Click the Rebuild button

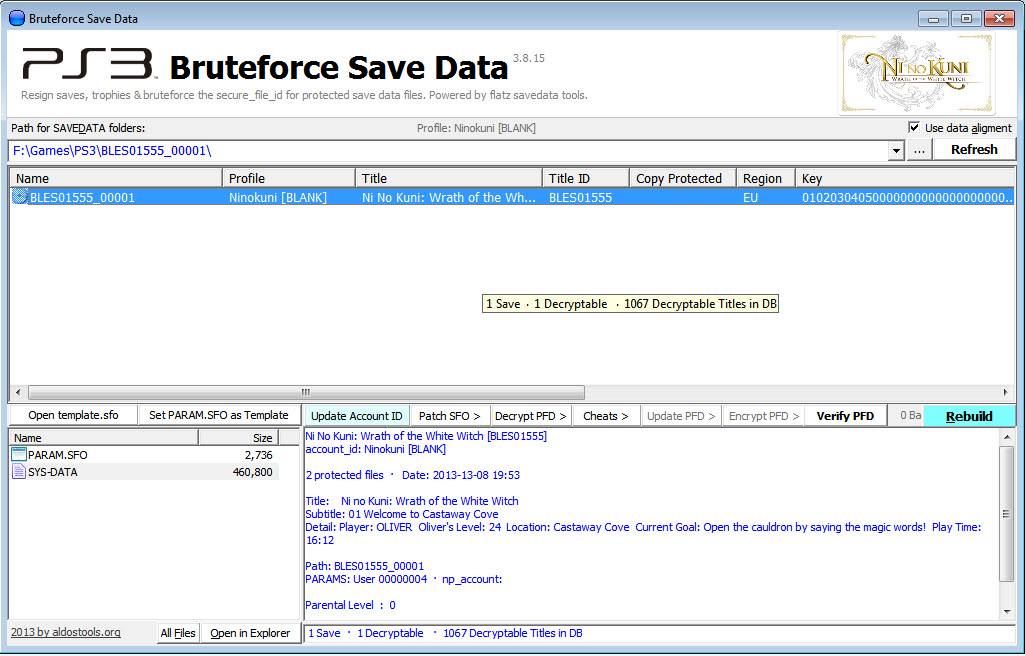point(969,416)
